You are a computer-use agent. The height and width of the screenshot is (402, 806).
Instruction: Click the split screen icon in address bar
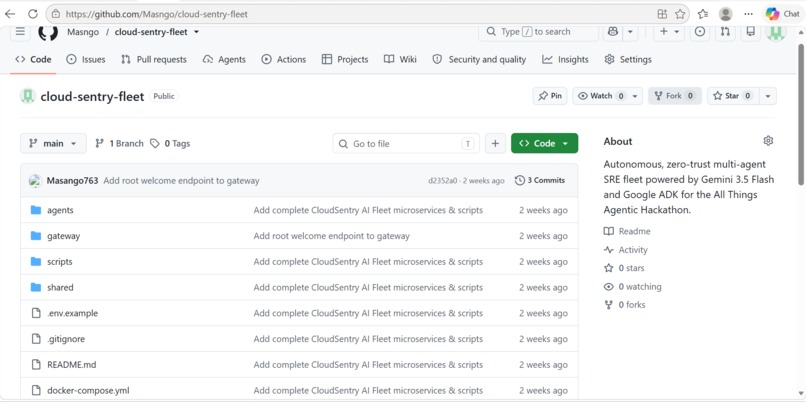(662, 14)
